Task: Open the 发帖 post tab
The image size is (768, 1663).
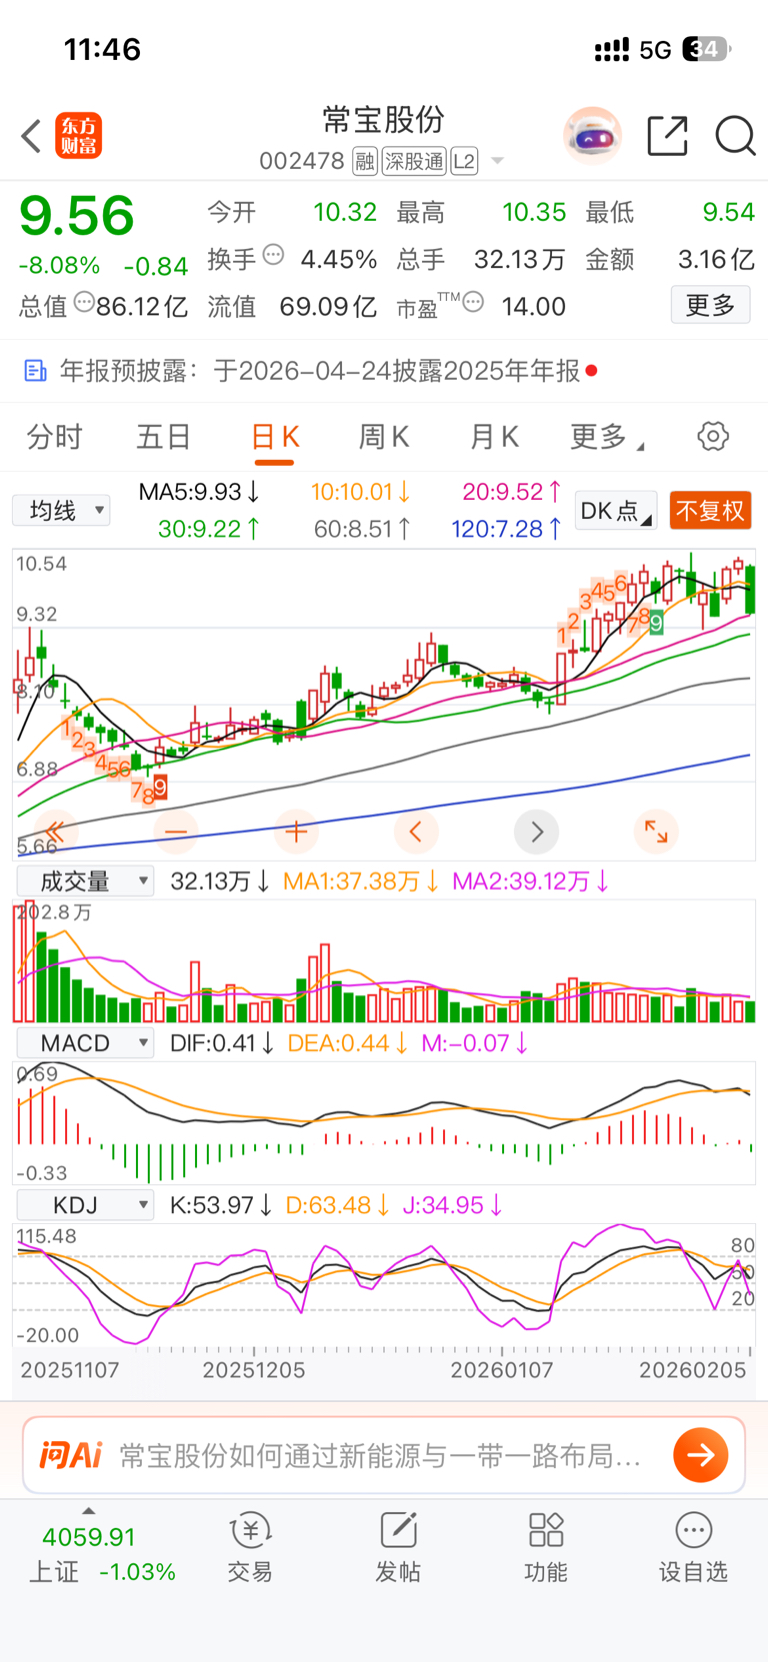Action: pyautogui.click(x=398, y=1548)
